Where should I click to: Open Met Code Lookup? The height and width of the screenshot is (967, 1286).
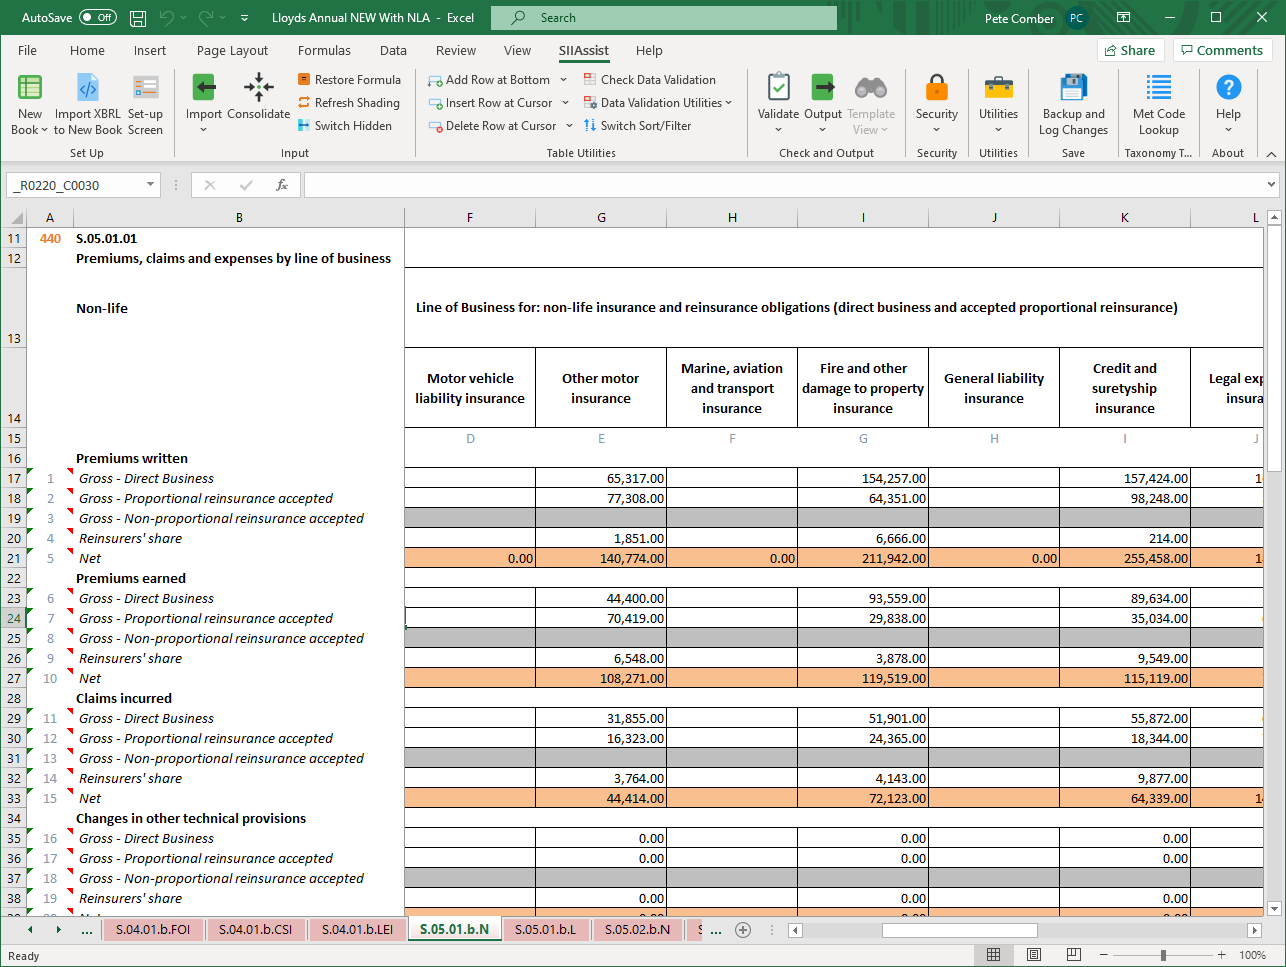tap(1159, 104)
